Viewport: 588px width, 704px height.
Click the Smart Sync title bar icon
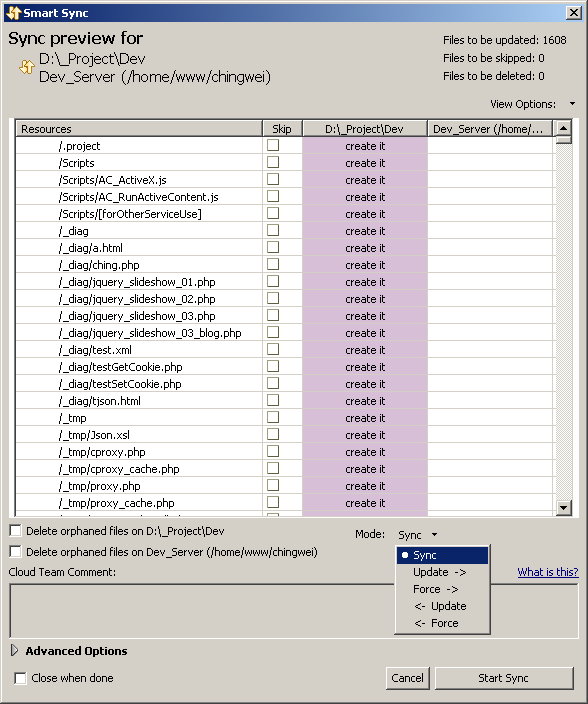tap(13, 13)
